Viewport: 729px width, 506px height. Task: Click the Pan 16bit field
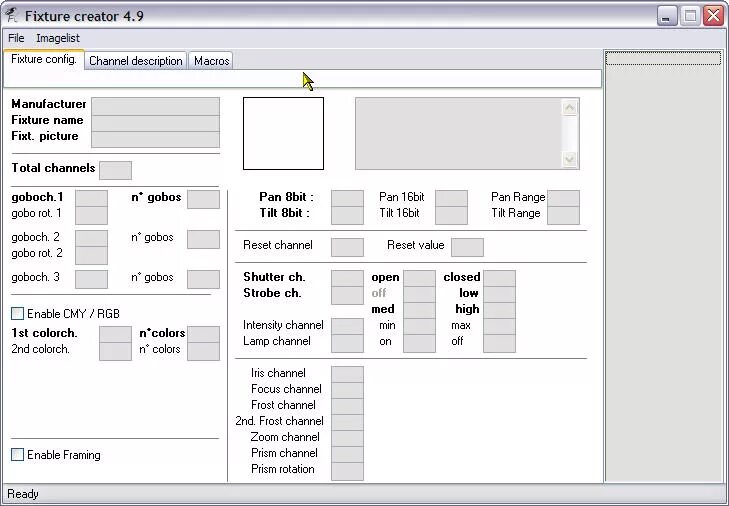pyautogui.click(x=451, y=199)
